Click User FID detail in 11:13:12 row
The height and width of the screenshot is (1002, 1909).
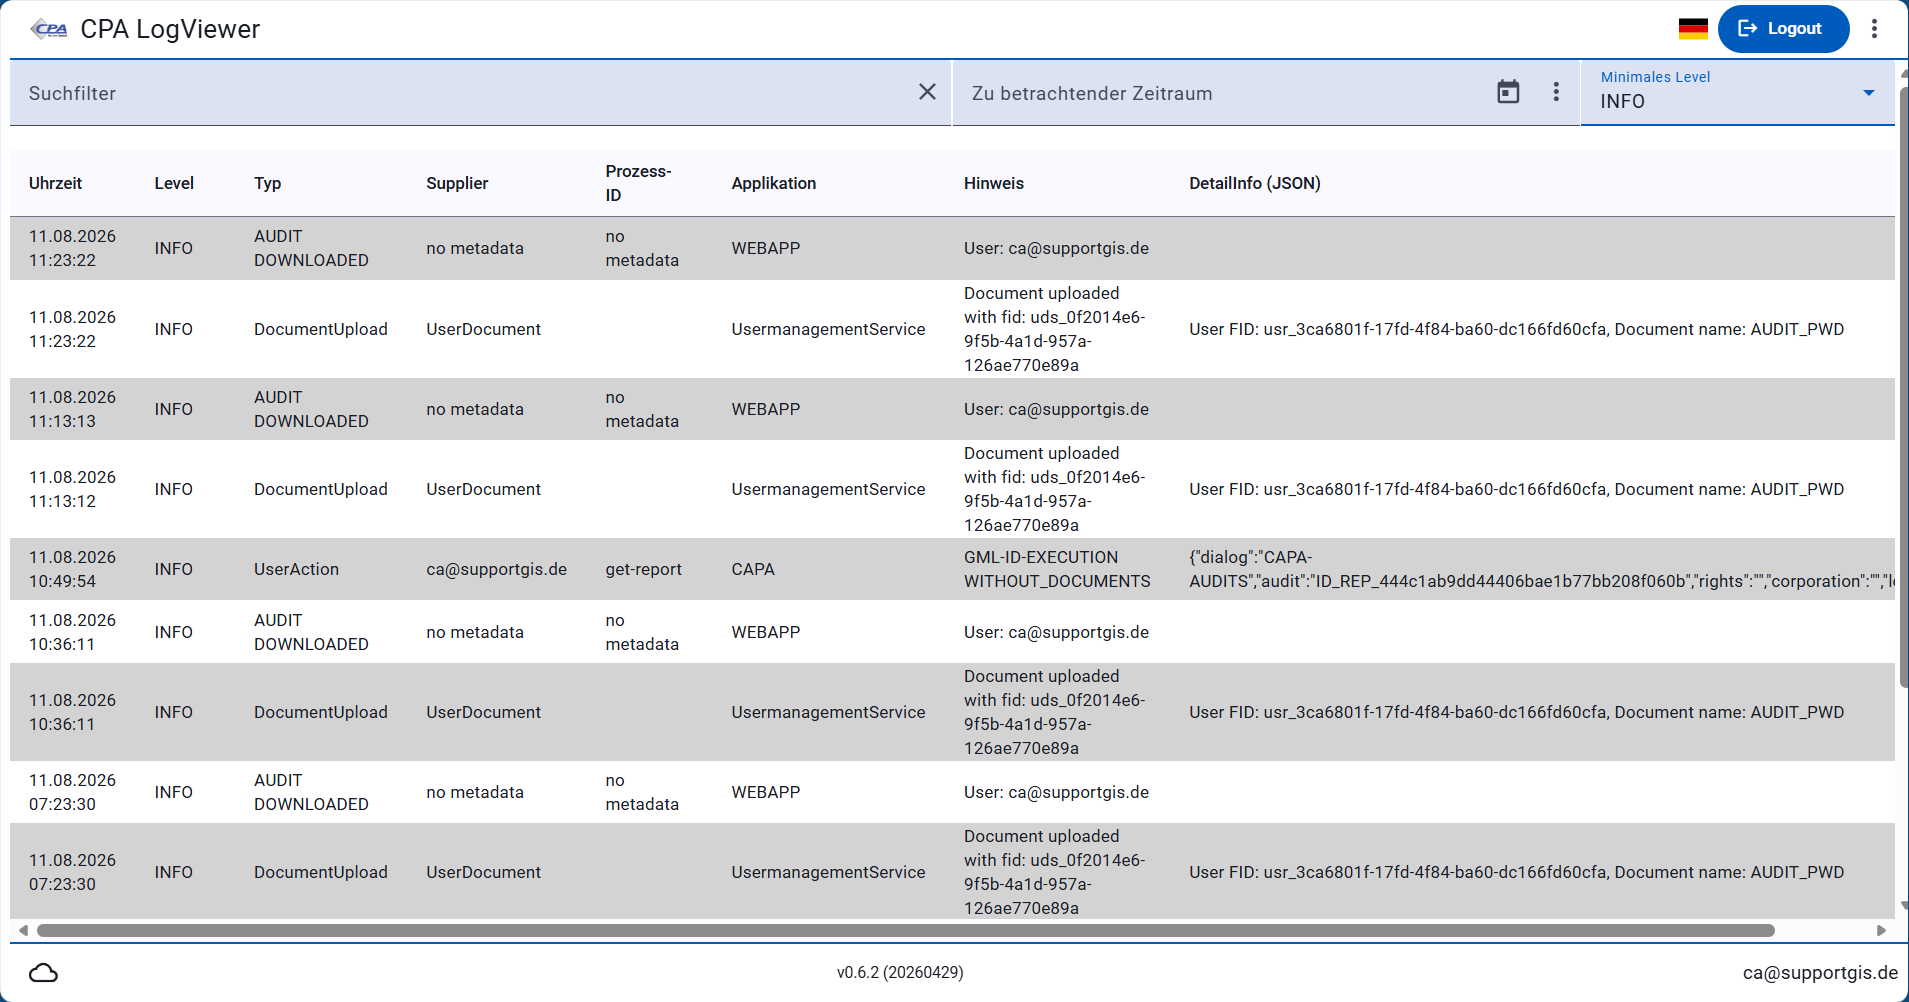point(1516,489)
